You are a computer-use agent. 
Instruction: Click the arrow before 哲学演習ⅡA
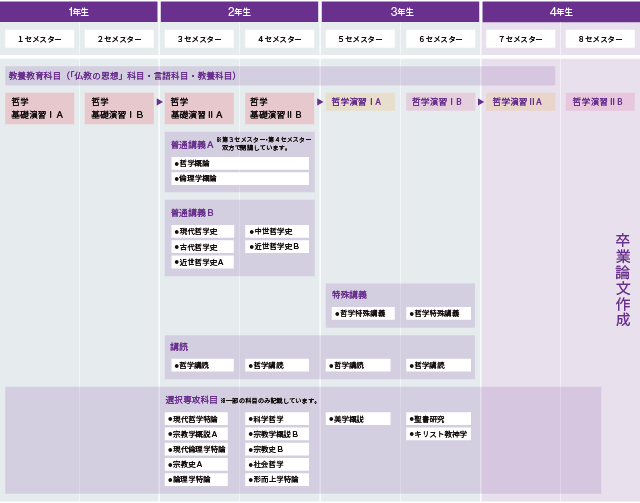coord(481,102)
